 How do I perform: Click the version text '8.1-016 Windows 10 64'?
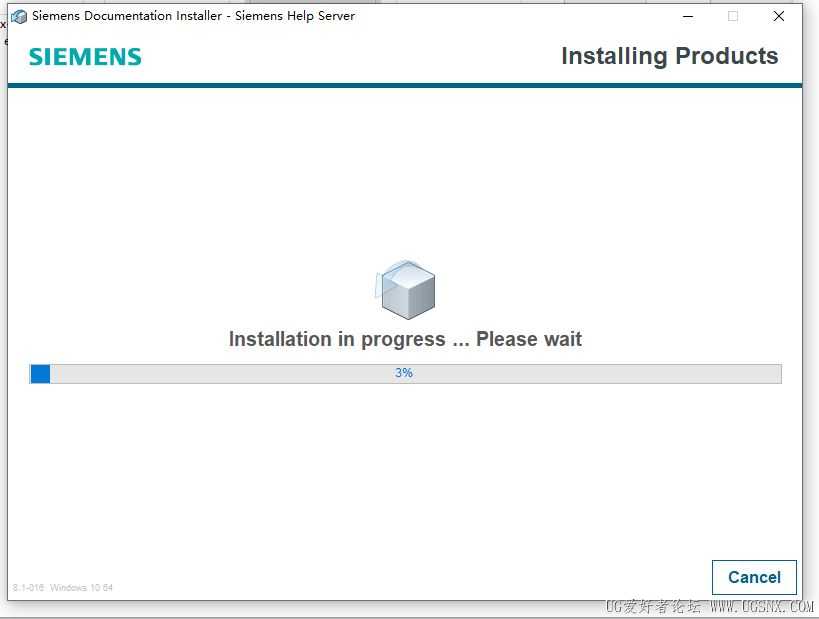(63, 588)
